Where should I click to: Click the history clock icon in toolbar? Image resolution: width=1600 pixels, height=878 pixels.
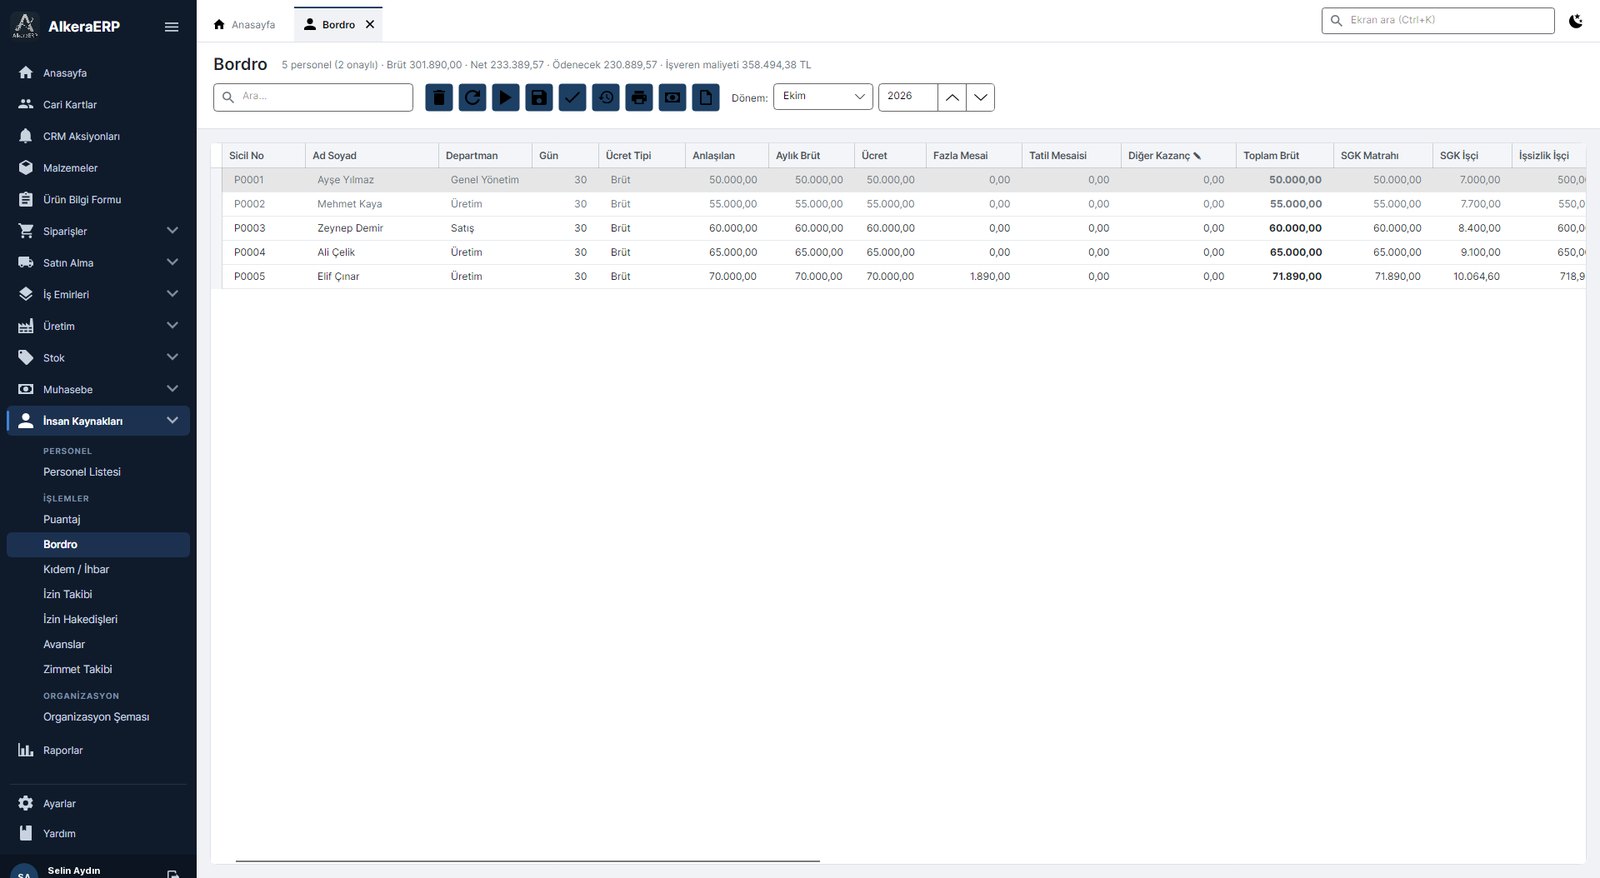606,97
